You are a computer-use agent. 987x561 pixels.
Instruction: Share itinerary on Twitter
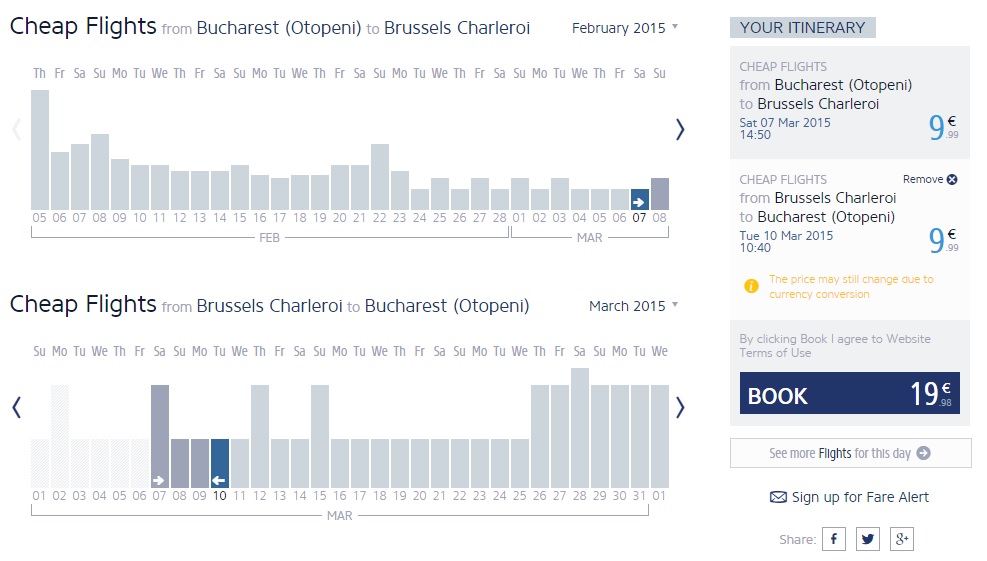868,540
